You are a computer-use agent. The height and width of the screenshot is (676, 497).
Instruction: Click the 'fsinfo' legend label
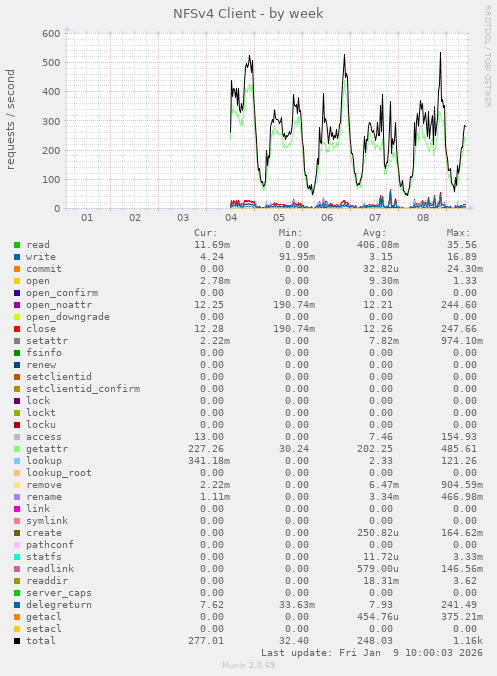point(44,353)
